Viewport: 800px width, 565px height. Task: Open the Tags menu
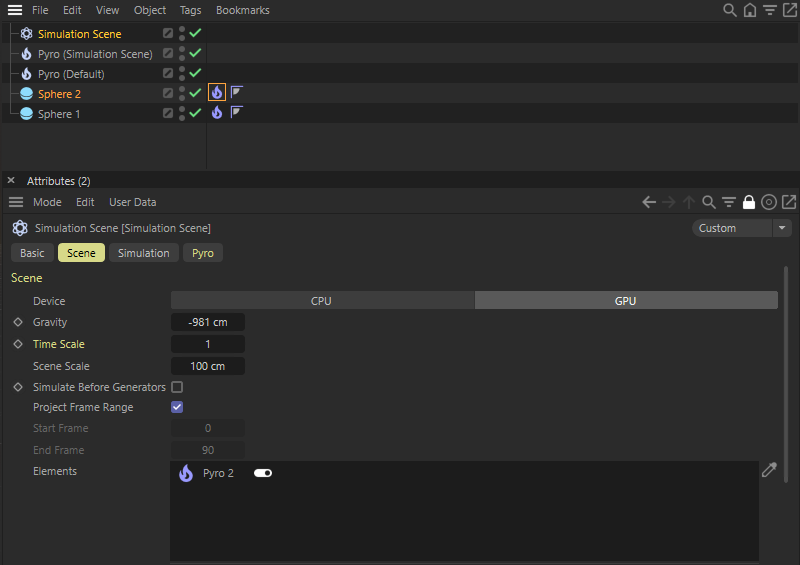tap(190, 10)
